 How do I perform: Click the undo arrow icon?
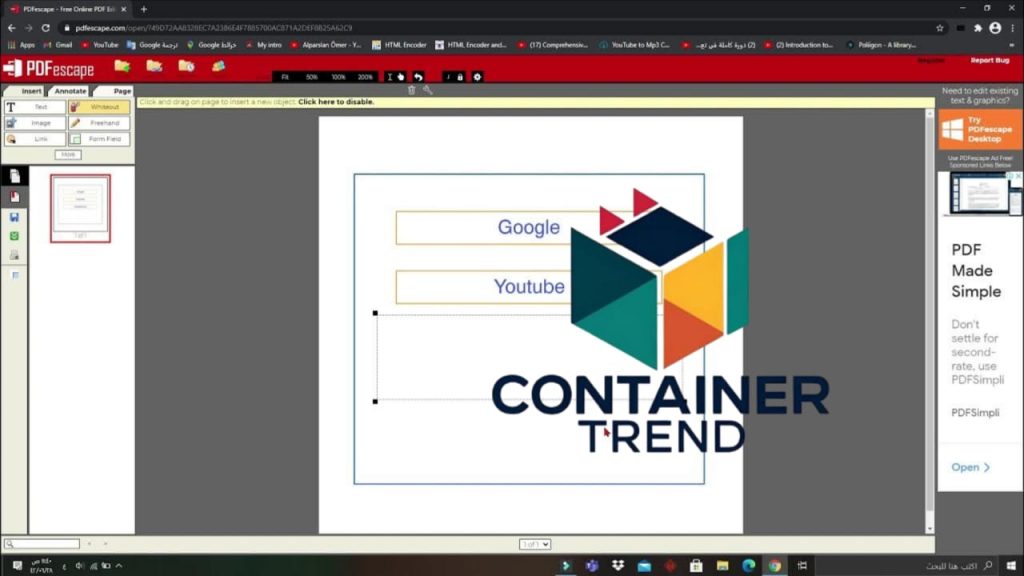[x=418, y=77]
